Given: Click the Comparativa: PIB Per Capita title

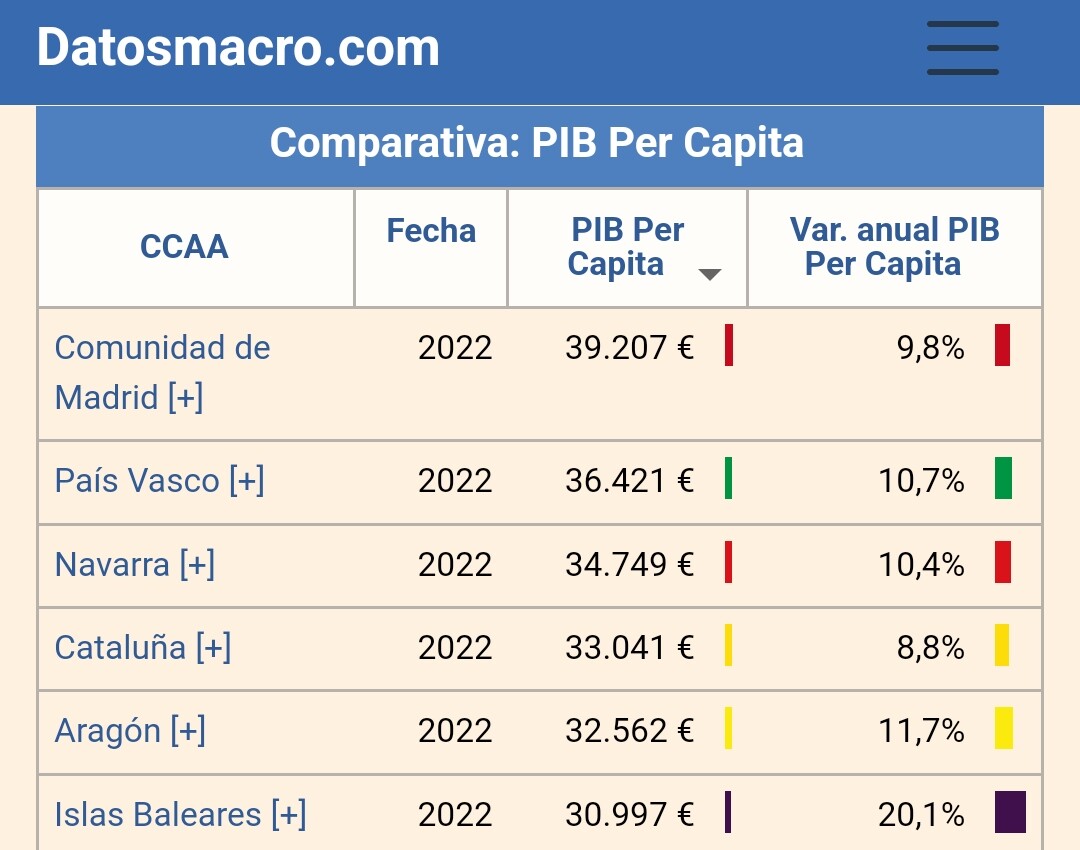Looking at the screenshot, I should (x=537, y=143).
